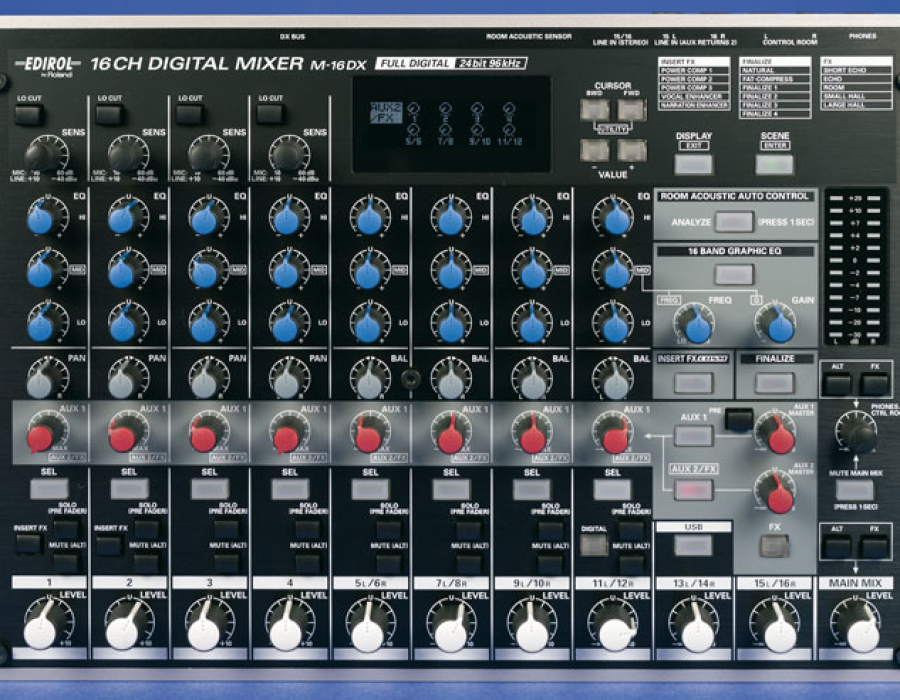Toggle the SOLO button on channel 7/8

[x=469, y=528]
